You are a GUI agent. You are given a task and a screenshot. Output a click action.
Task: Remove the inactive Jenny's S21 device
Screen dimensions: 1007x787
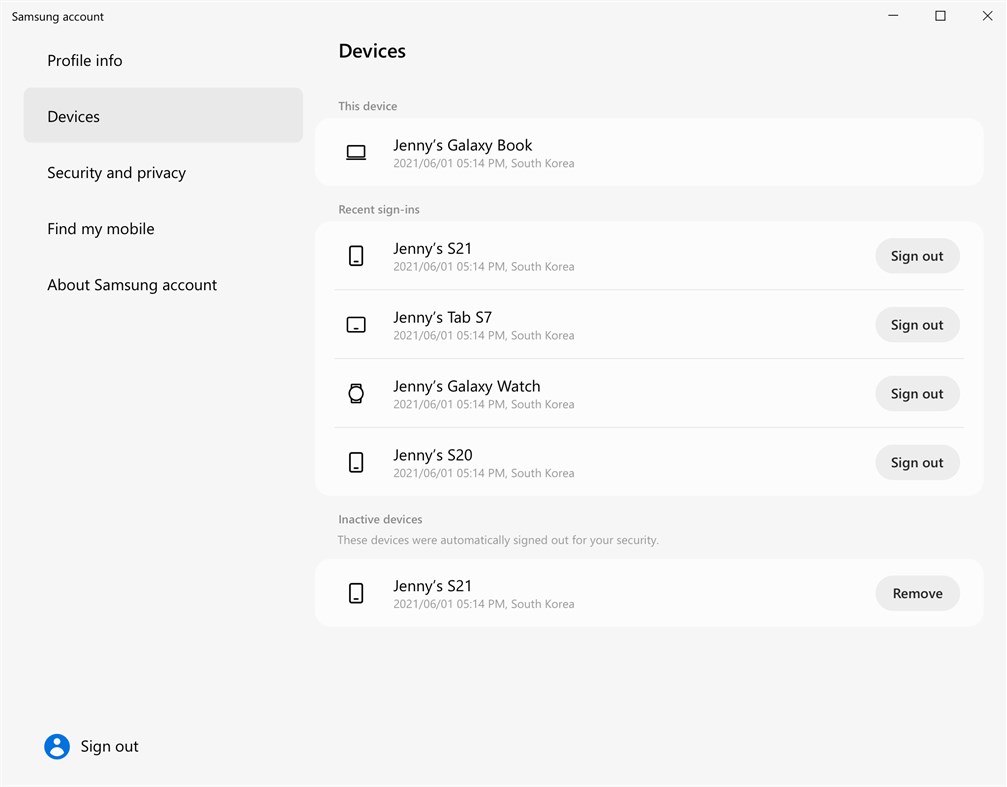pyautogui.click(x=917, y=593)
